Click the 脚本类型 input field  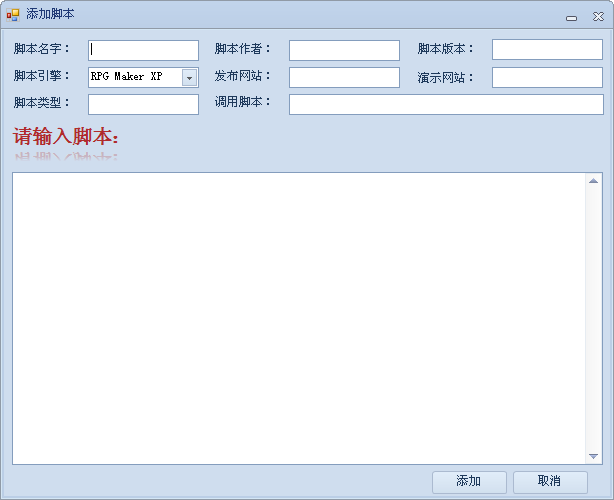[x=143, y=104]
